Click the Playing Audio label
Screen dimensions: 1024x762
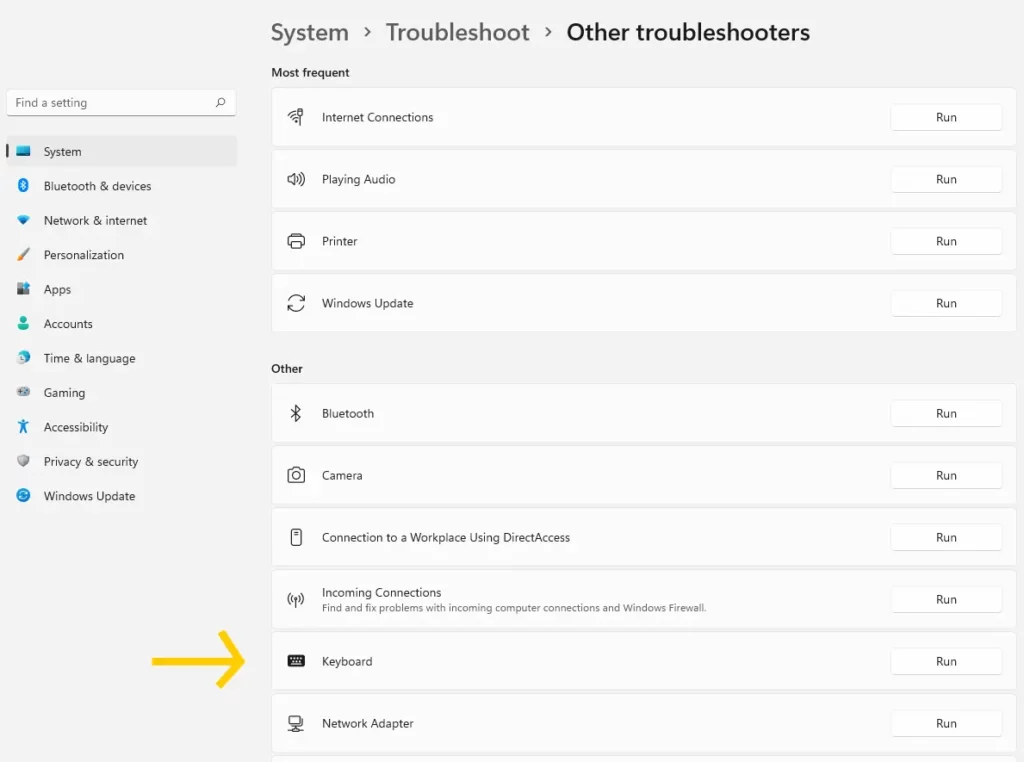click(359, 180)
